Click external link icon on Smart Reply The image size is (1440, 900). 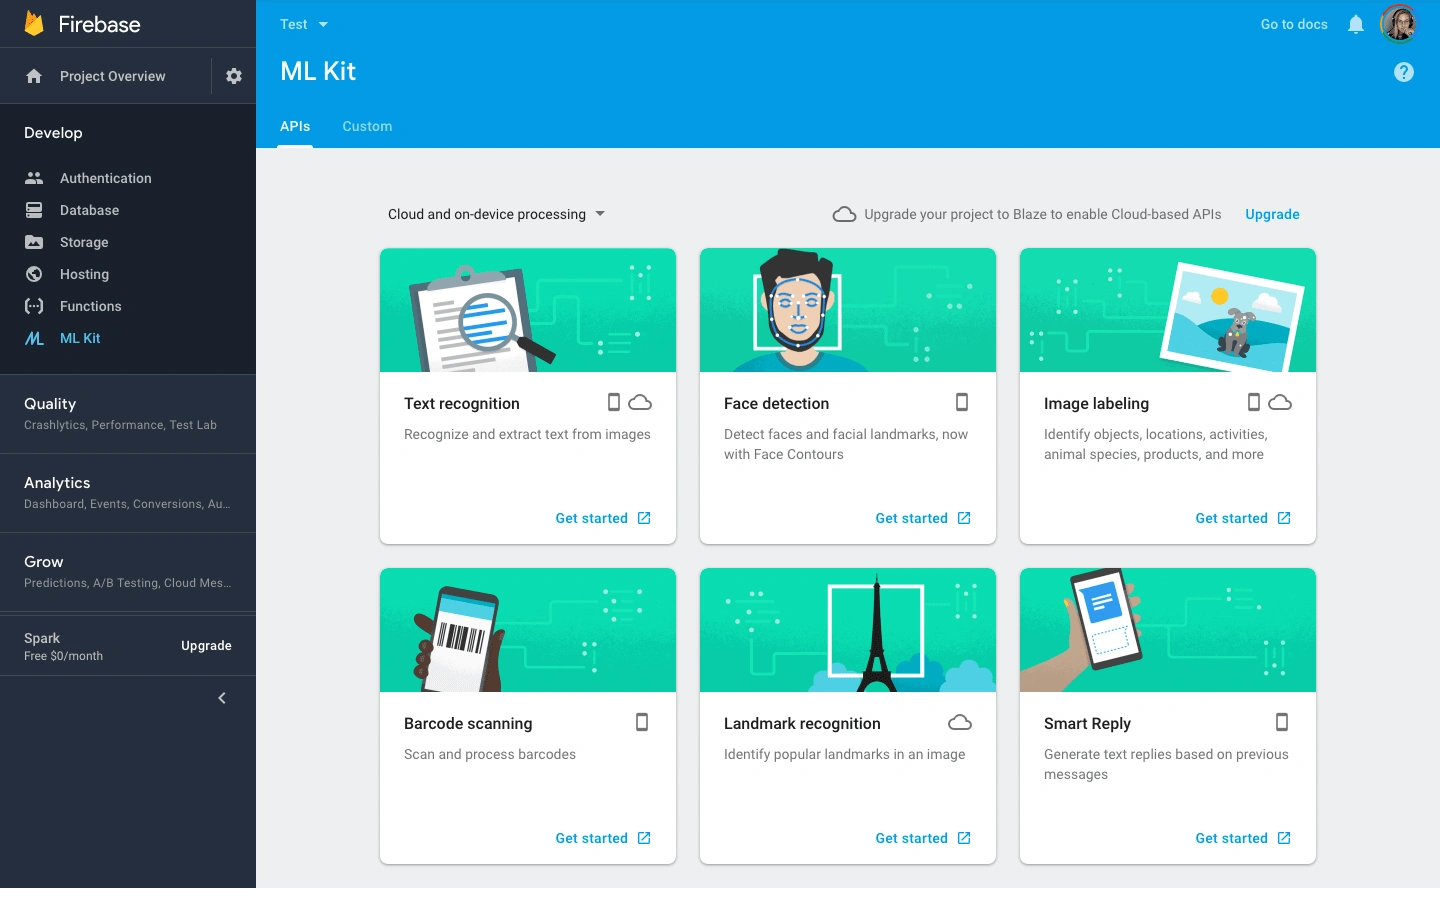click(1284, 838)
